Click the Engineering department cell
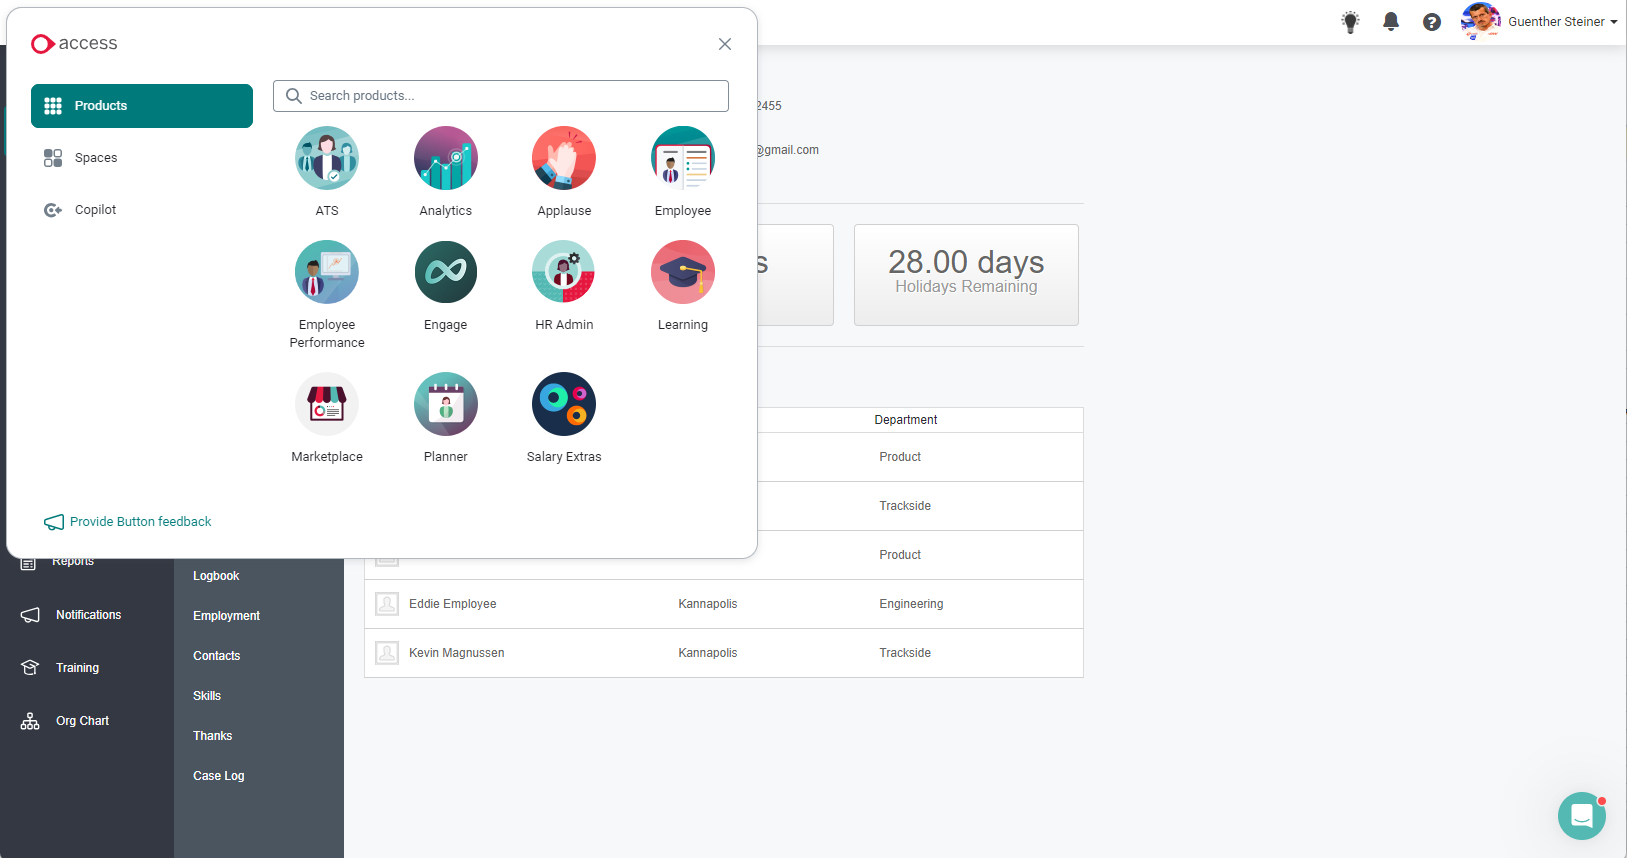 click(x=911, y=604)
